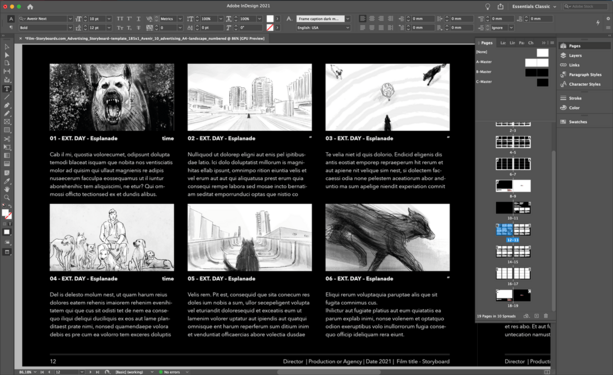Open the 12 pt leading dropdown
The height and width of the screenshot is (375, 613).
[x=109, y=28]
